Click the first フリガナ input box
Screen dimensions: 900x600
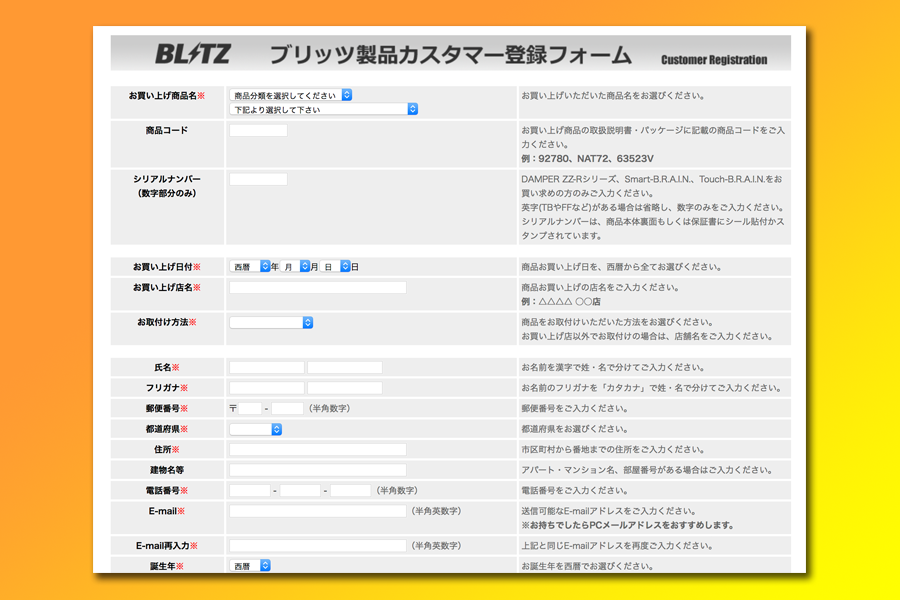tap(267, 388)
